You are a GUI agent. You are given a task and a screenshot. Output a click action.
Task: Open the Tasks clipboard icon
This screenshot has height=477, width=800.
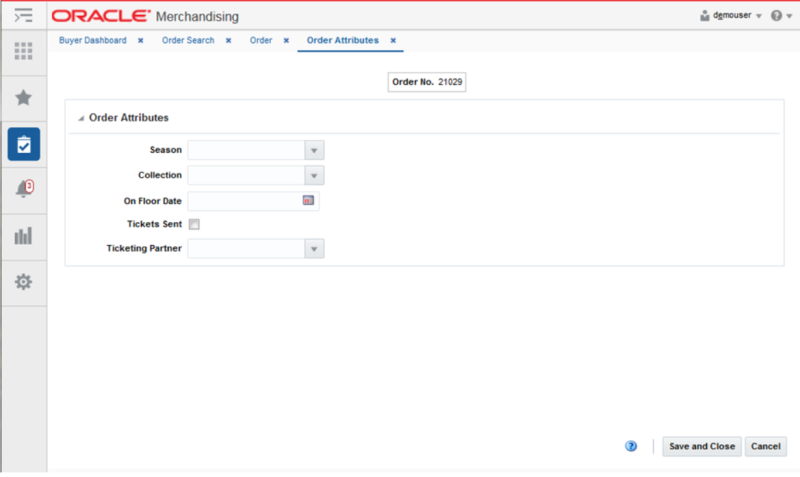(x=24, y=144)
